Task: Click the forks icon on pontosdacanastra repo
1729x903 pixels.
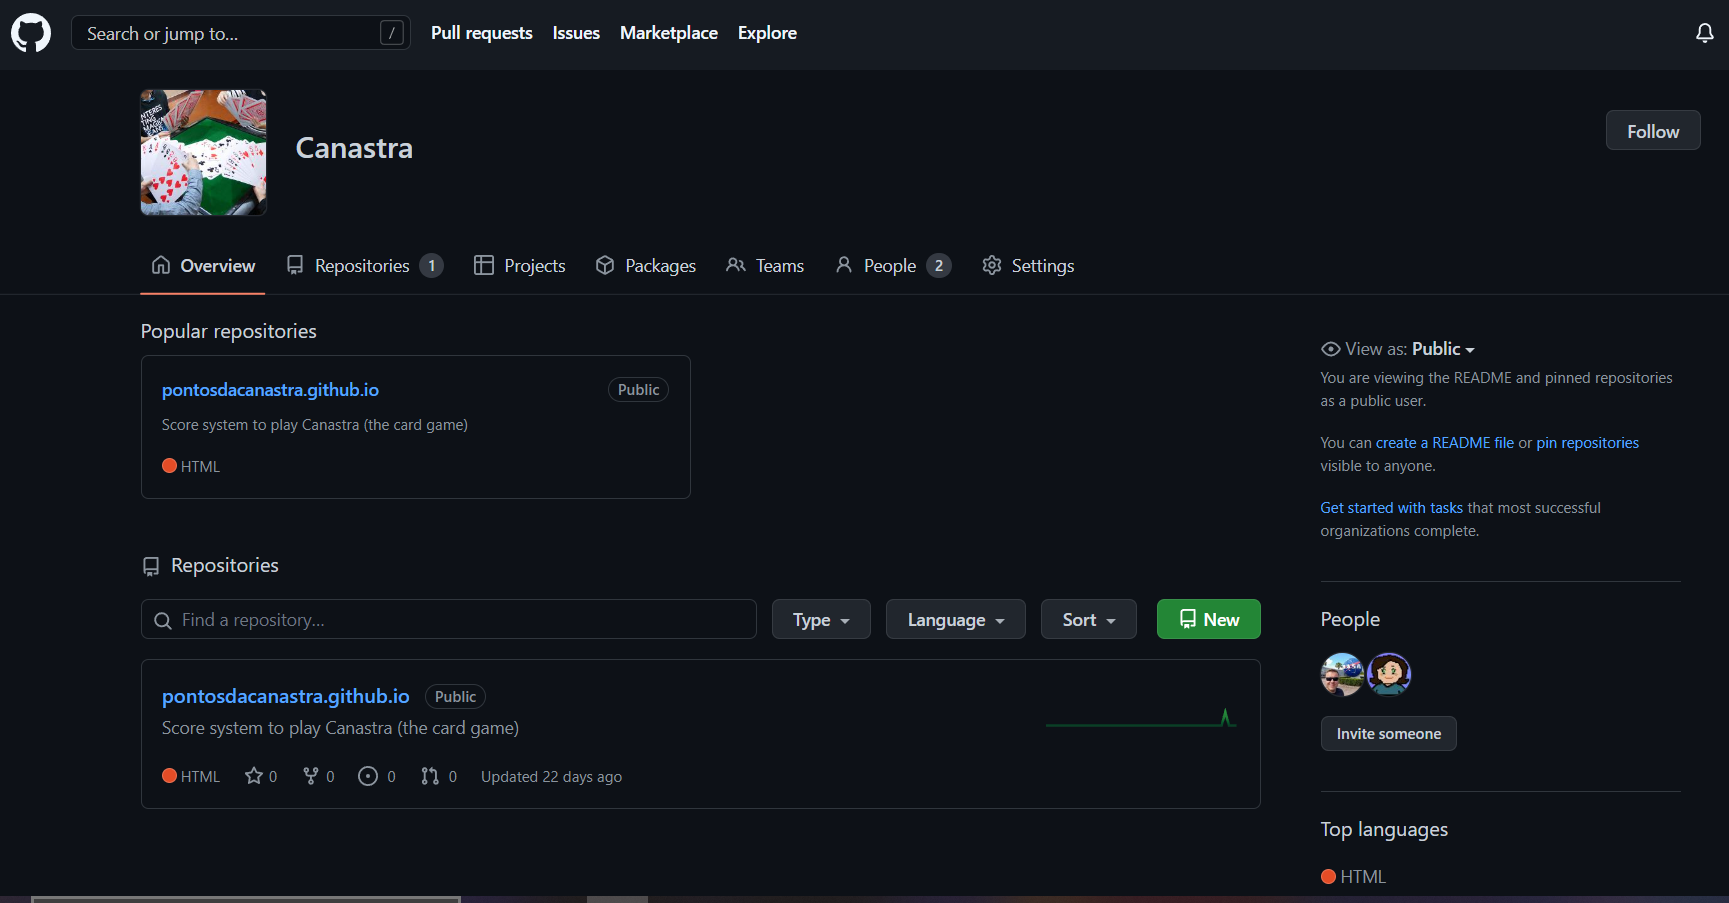Action: click(311, 776)
